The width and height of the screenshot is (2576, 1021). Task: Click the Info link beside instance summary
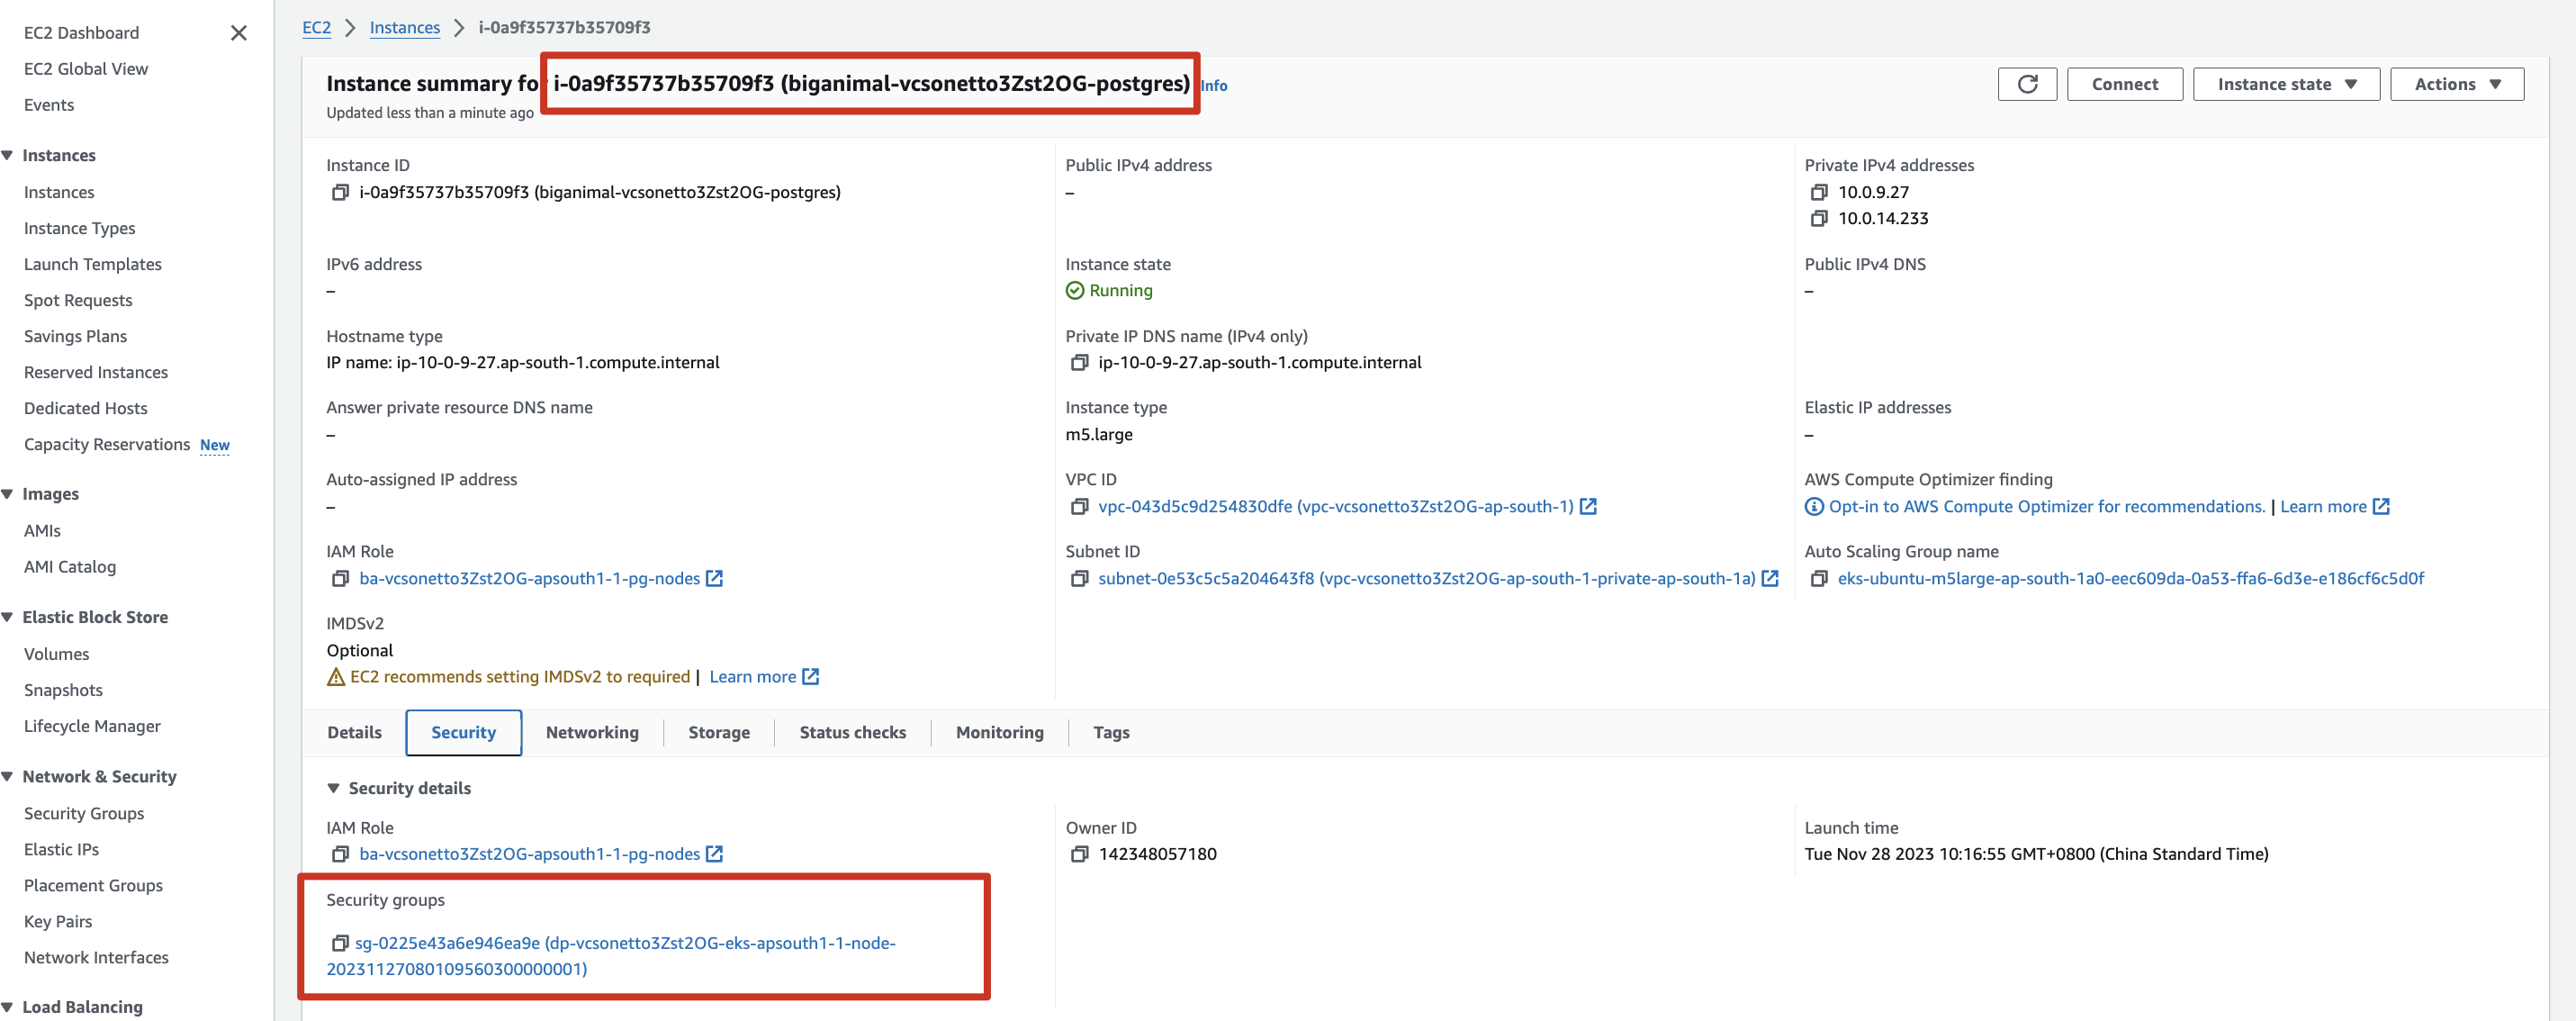(1214, 86)
